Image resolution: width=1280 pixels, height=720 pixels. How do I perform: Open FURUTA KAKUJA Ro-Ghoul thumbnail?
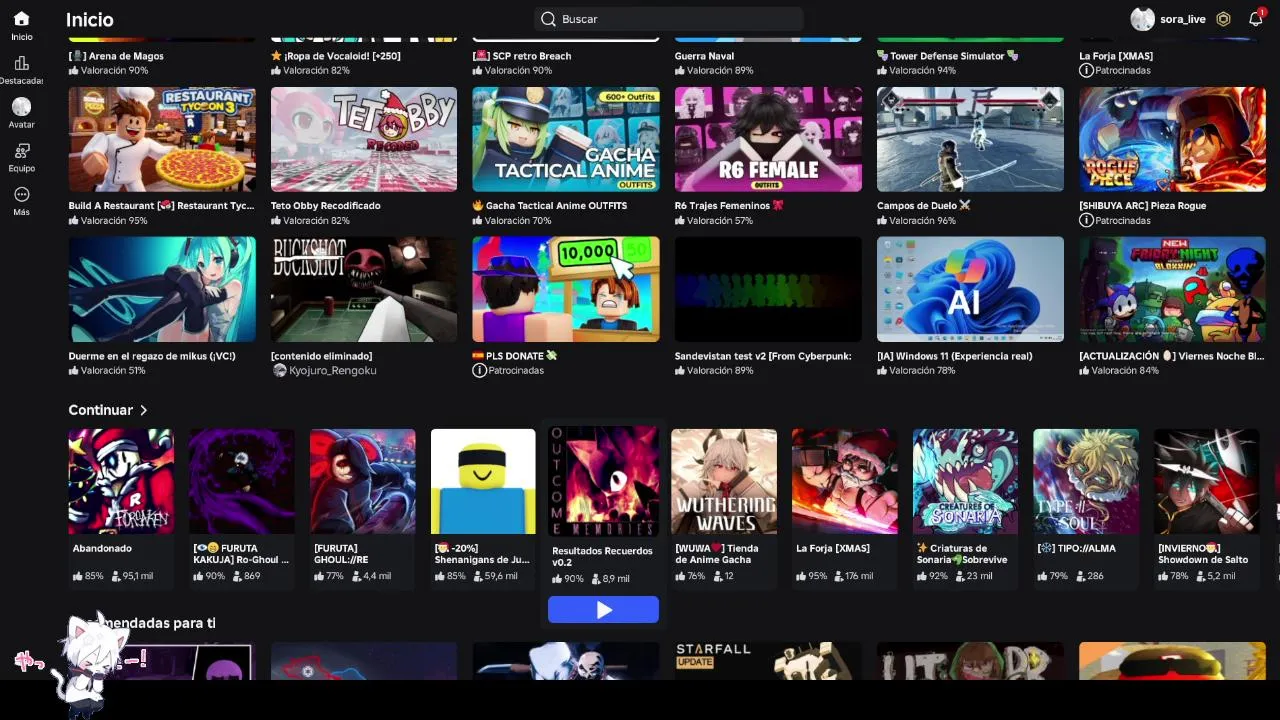pos(242,482)
